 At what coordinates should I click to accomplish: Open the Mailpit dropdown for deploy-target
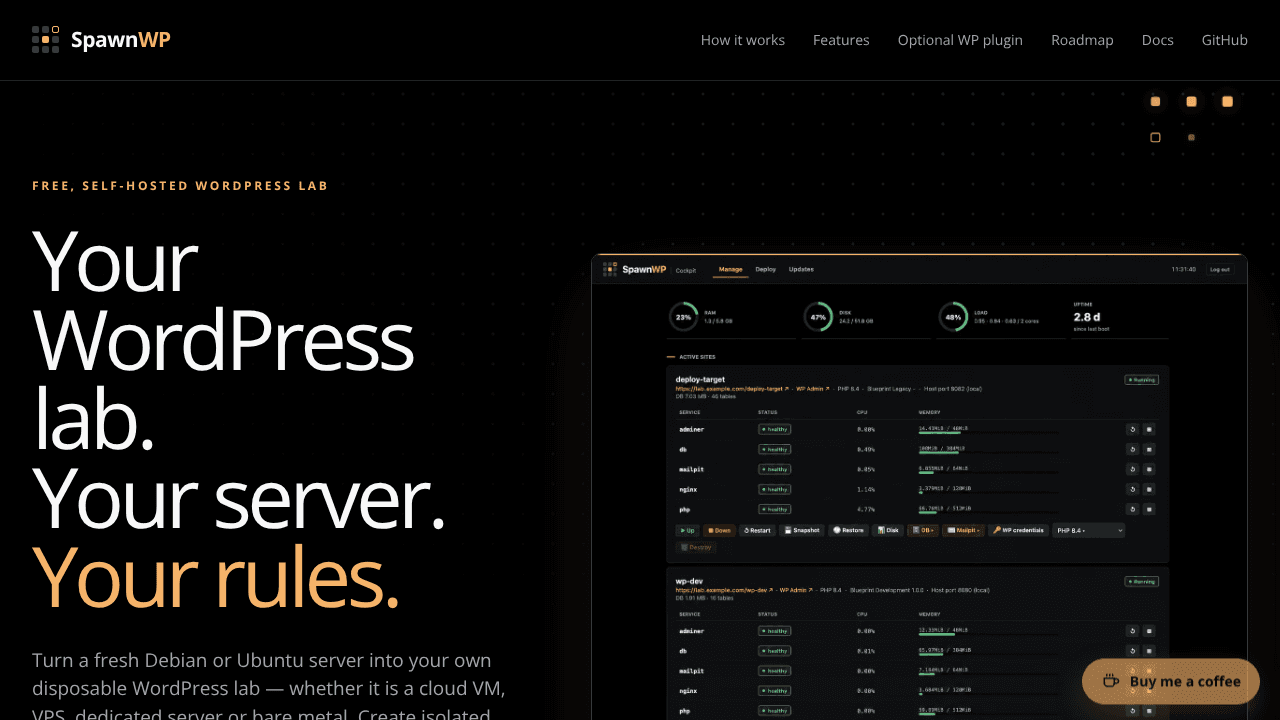(964, 530)
